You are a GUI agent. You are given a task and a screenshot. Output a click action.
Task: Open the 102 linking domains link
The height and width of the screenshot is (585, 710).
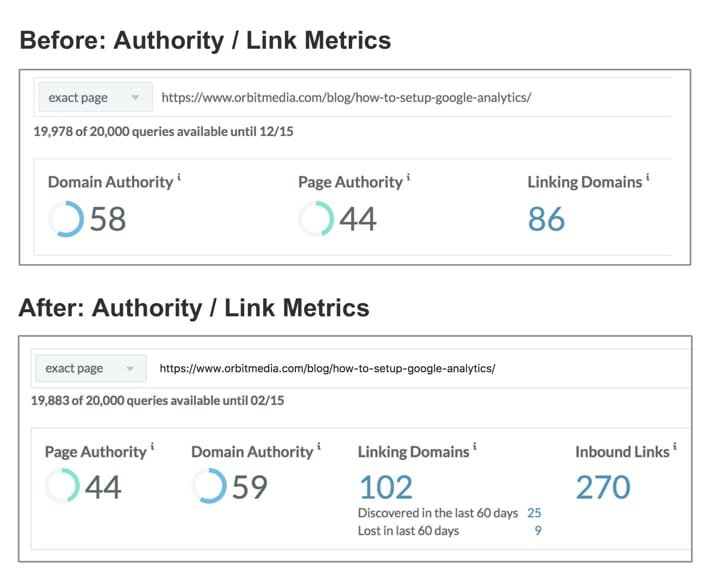386,487
